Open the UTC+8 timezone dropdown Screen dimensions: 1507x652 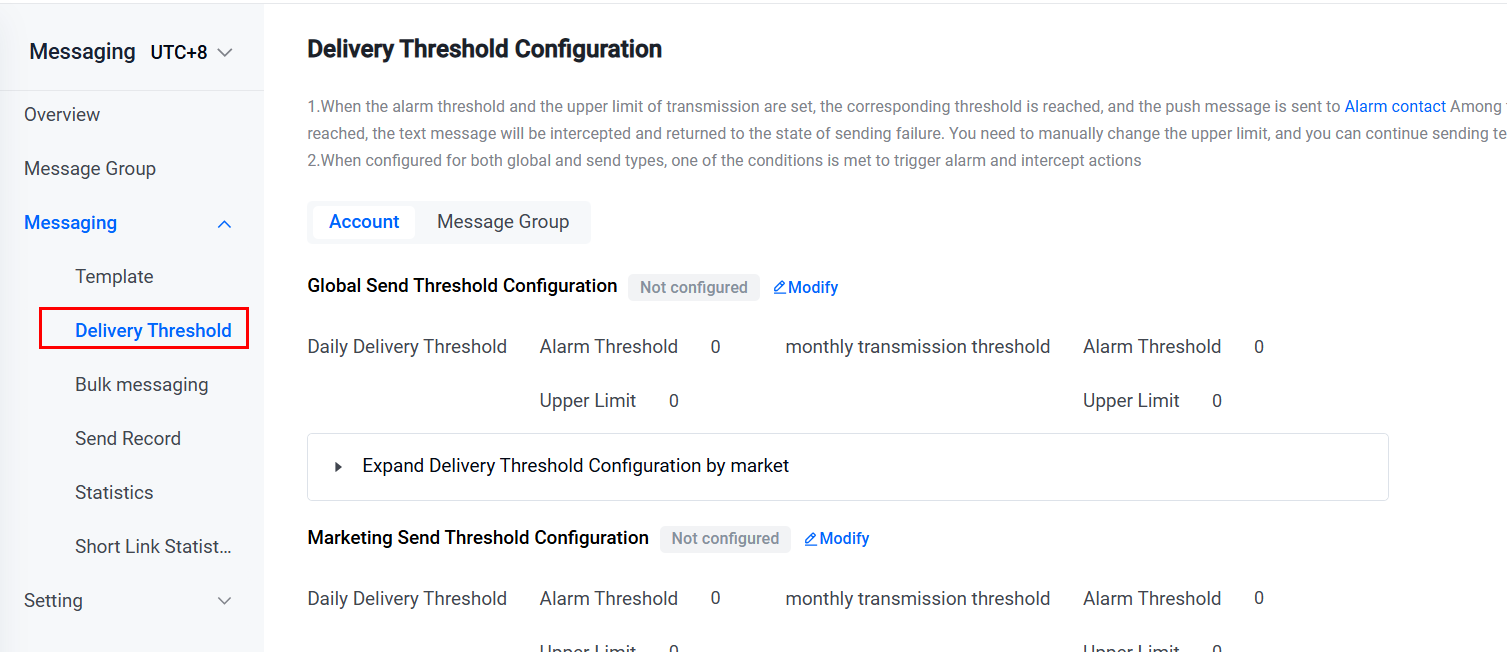(x=191, y=52)
